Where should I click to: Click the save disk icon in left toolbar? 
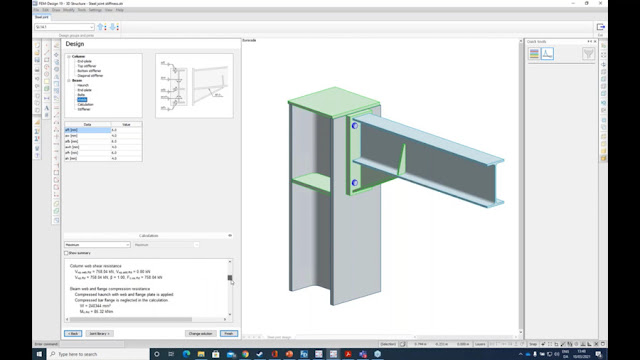pyautogui.click(x=37, y=60)
